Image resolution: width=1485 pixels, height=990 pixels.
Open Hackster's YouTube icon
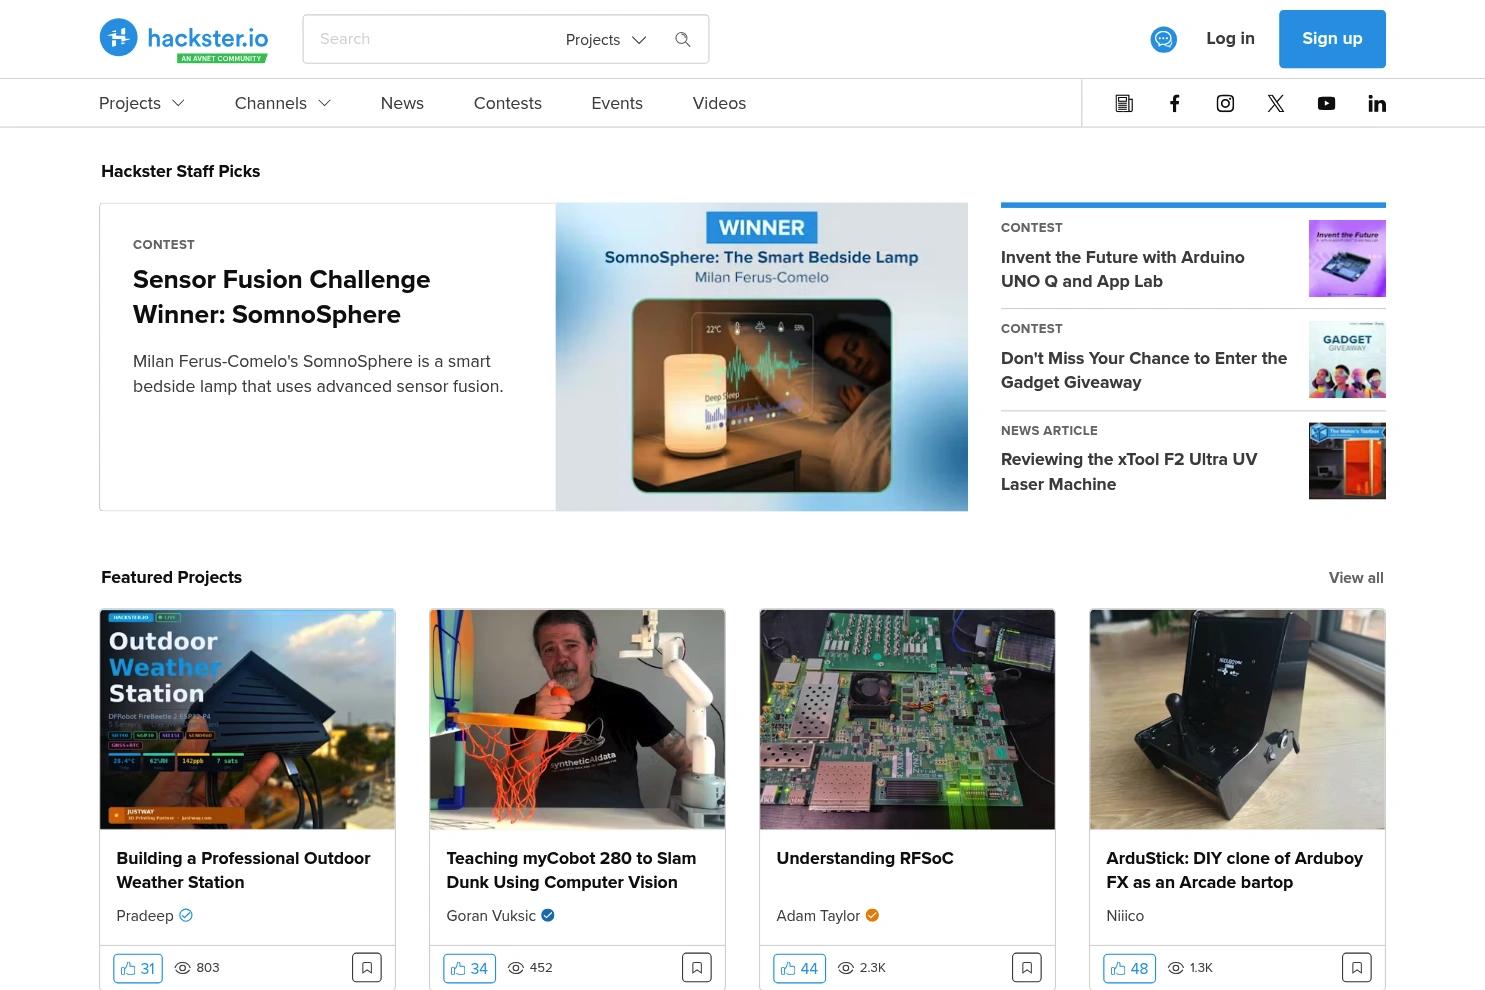pos(1326,103)
